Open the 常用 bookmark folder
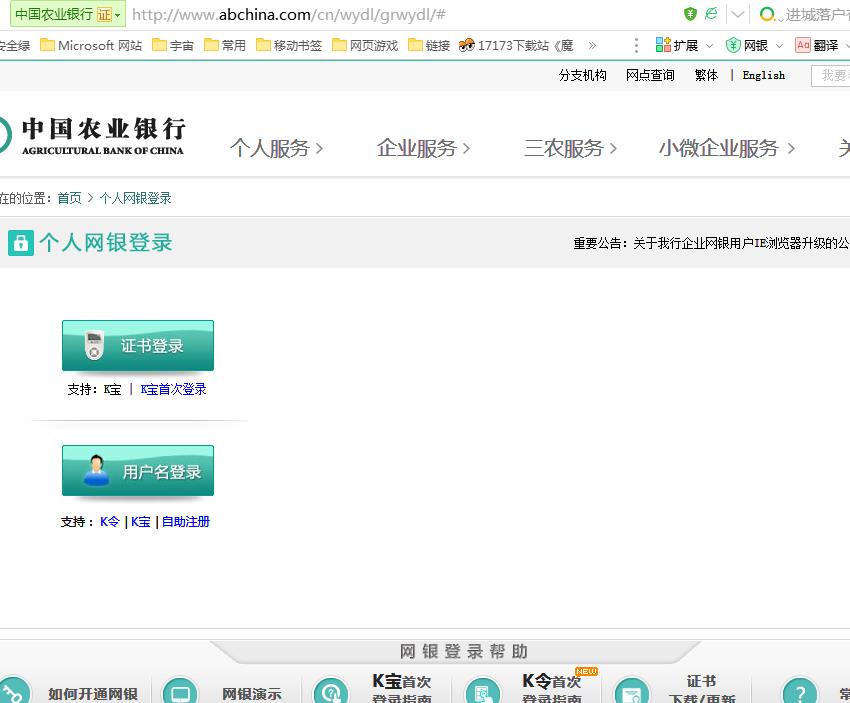Viewport: 850px width, 703px height. (225, 45)
